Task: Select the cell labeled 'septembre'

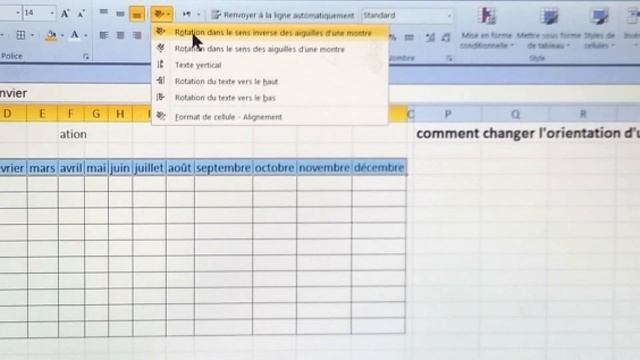Action: (x=223, y=168)
